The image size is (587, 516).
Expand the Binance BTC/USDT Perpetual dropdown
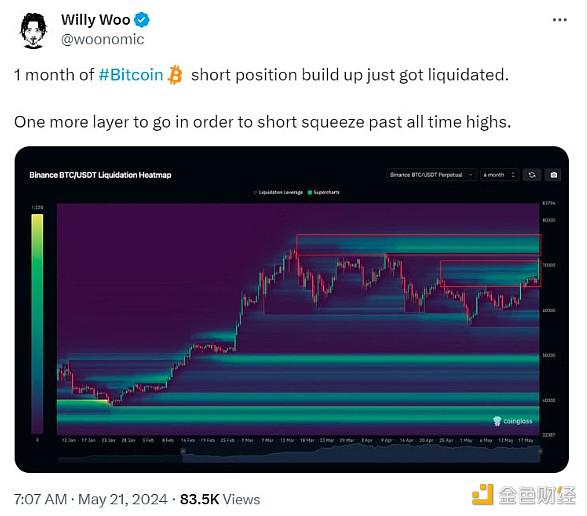431,175
